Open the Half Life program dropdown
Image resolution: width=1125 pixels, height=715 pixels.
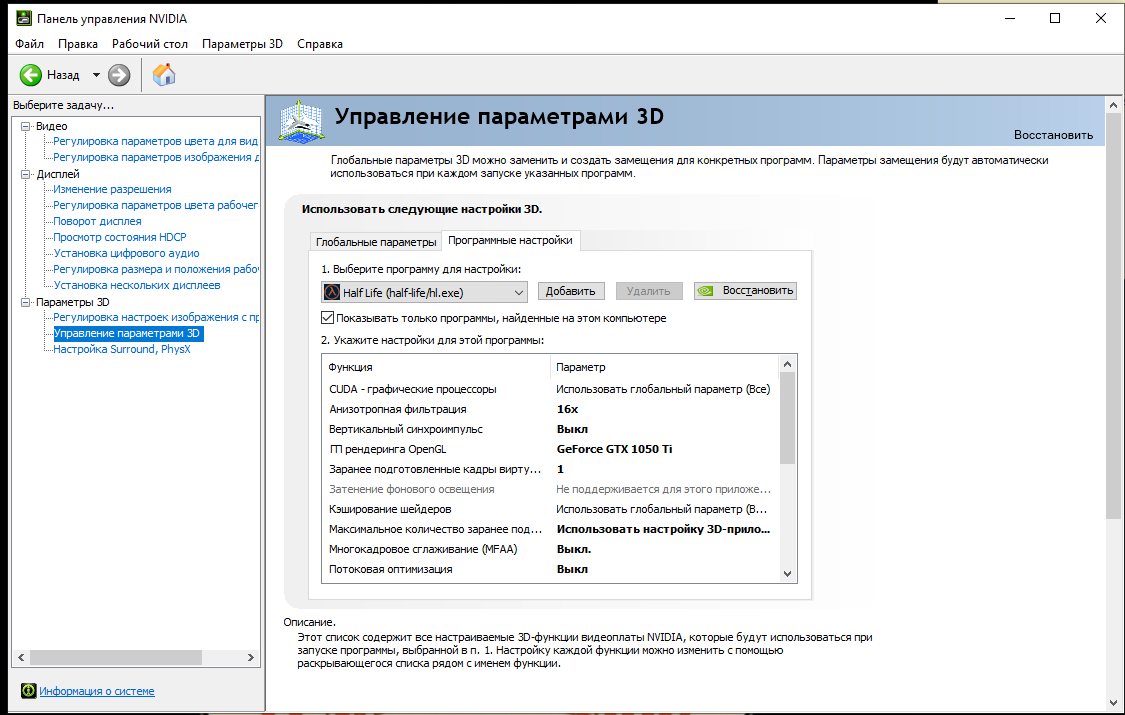[424, 292]
